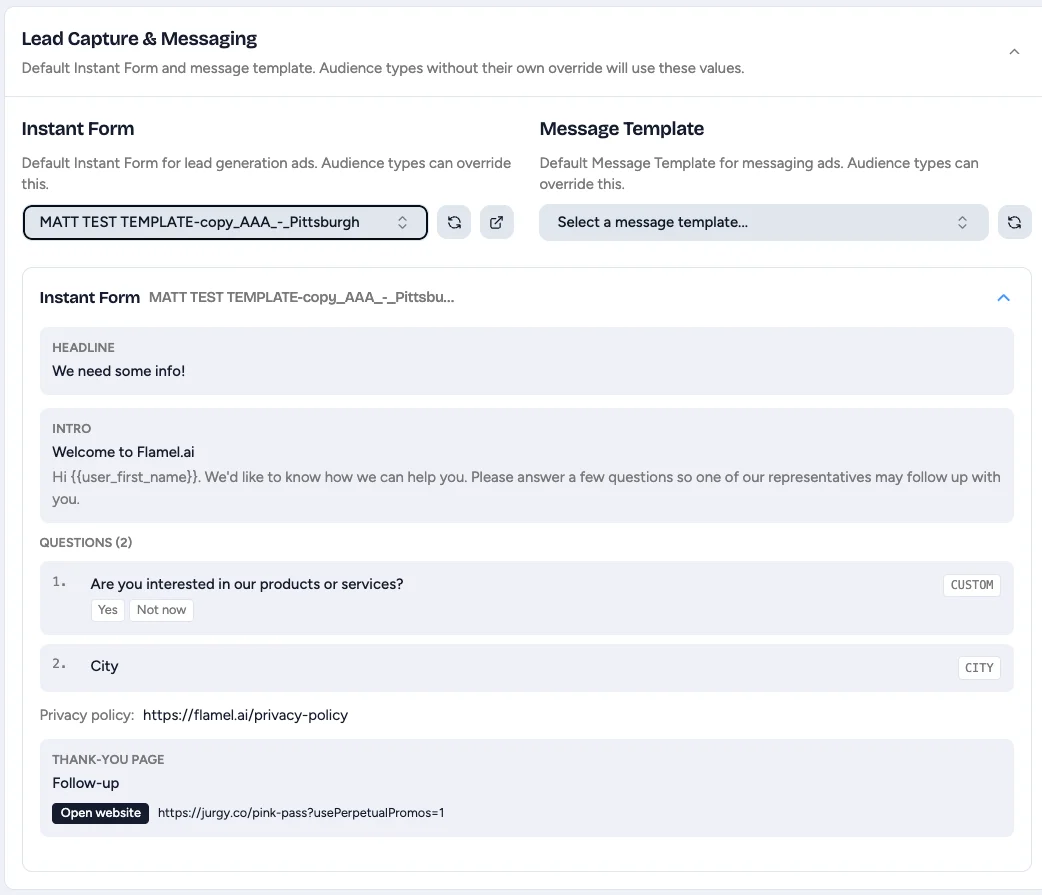Click the 'Message Template' heading
1042x895 pixels.
(621, 128)
